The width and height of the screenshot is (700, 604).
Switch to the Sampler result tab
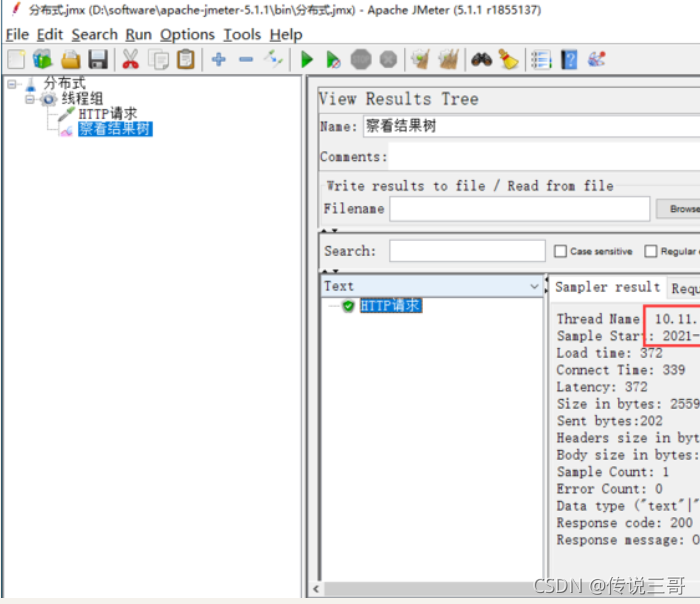608,287
